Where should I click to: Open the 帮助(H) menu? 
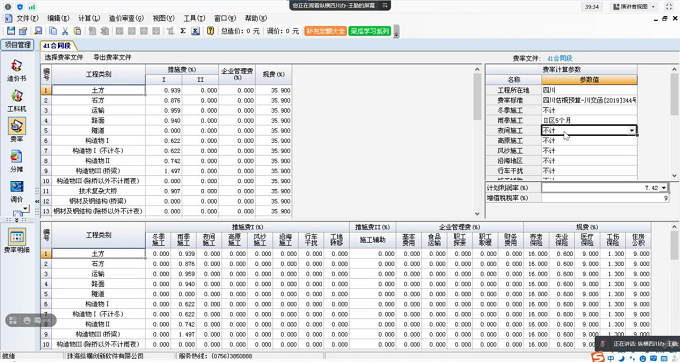click(x=256, y=18)
